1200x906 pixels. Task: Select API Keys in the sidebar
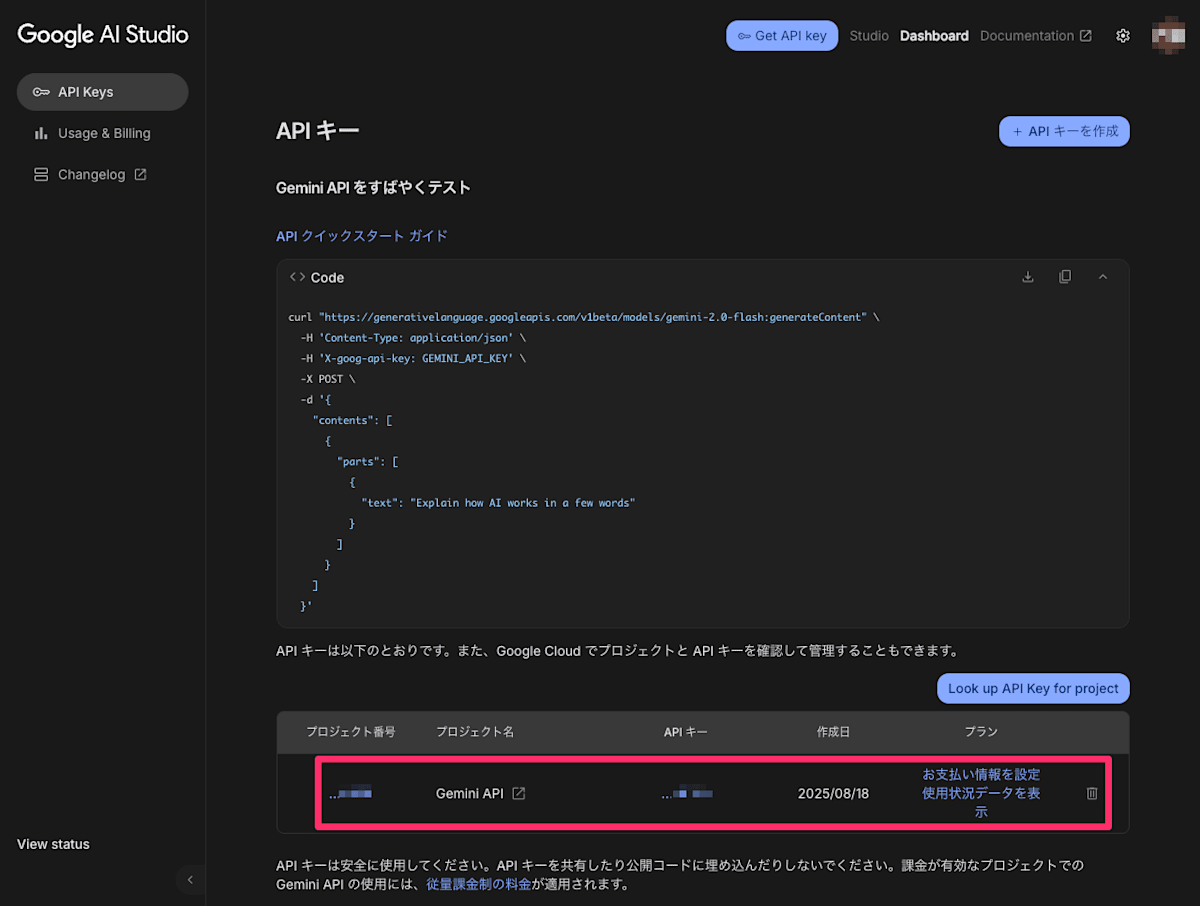point(102,92)
